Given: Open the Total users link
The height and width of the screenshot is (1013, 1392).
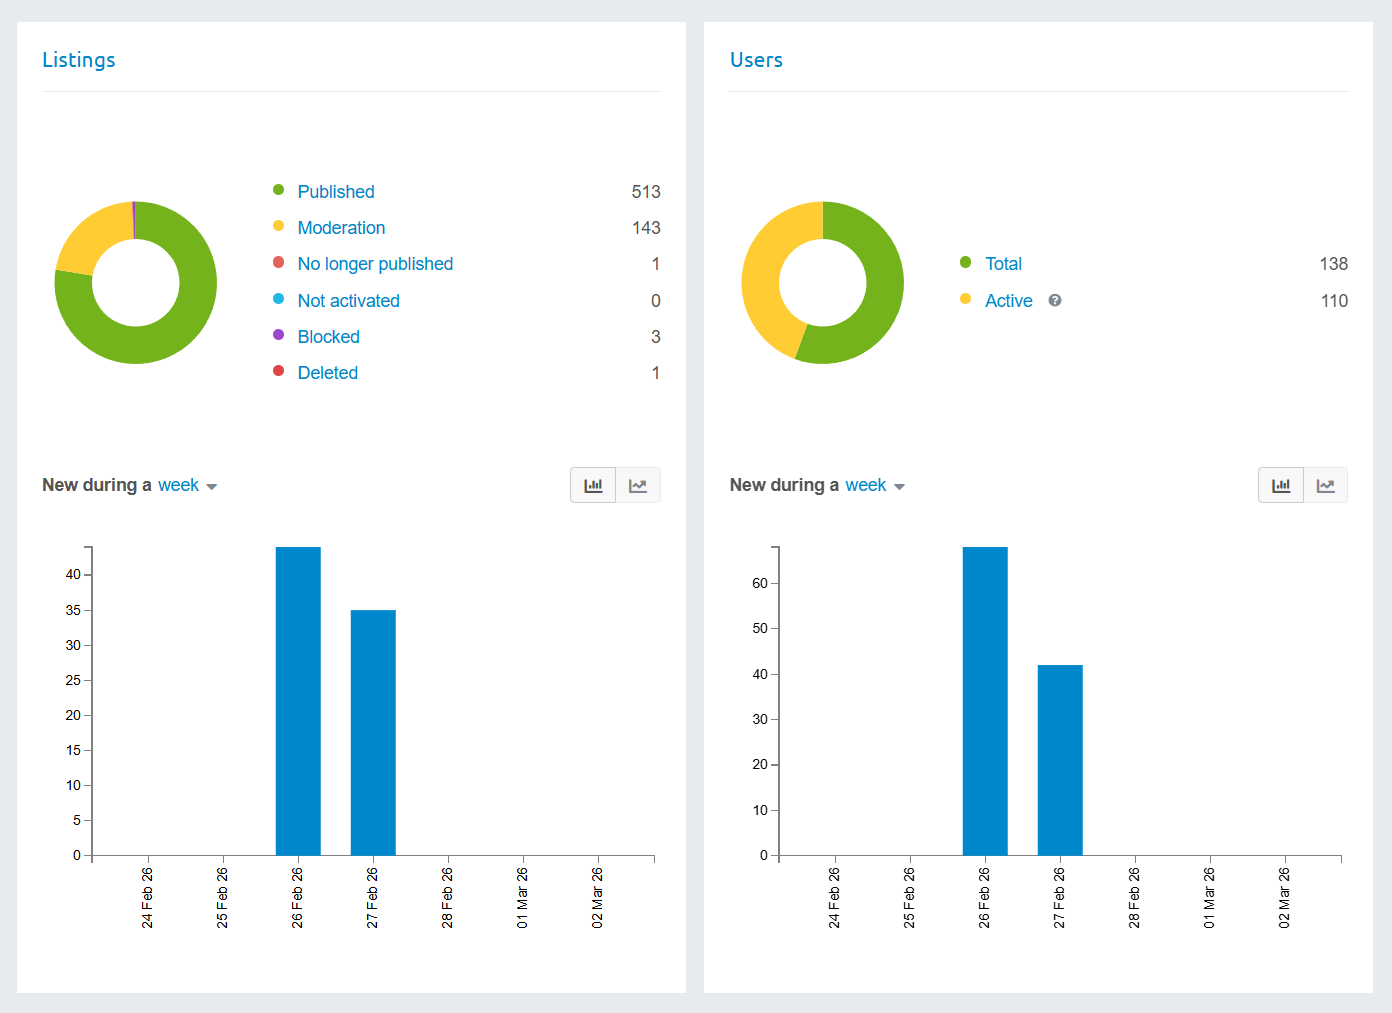Looking at the screenshot, I should 1003,264.
